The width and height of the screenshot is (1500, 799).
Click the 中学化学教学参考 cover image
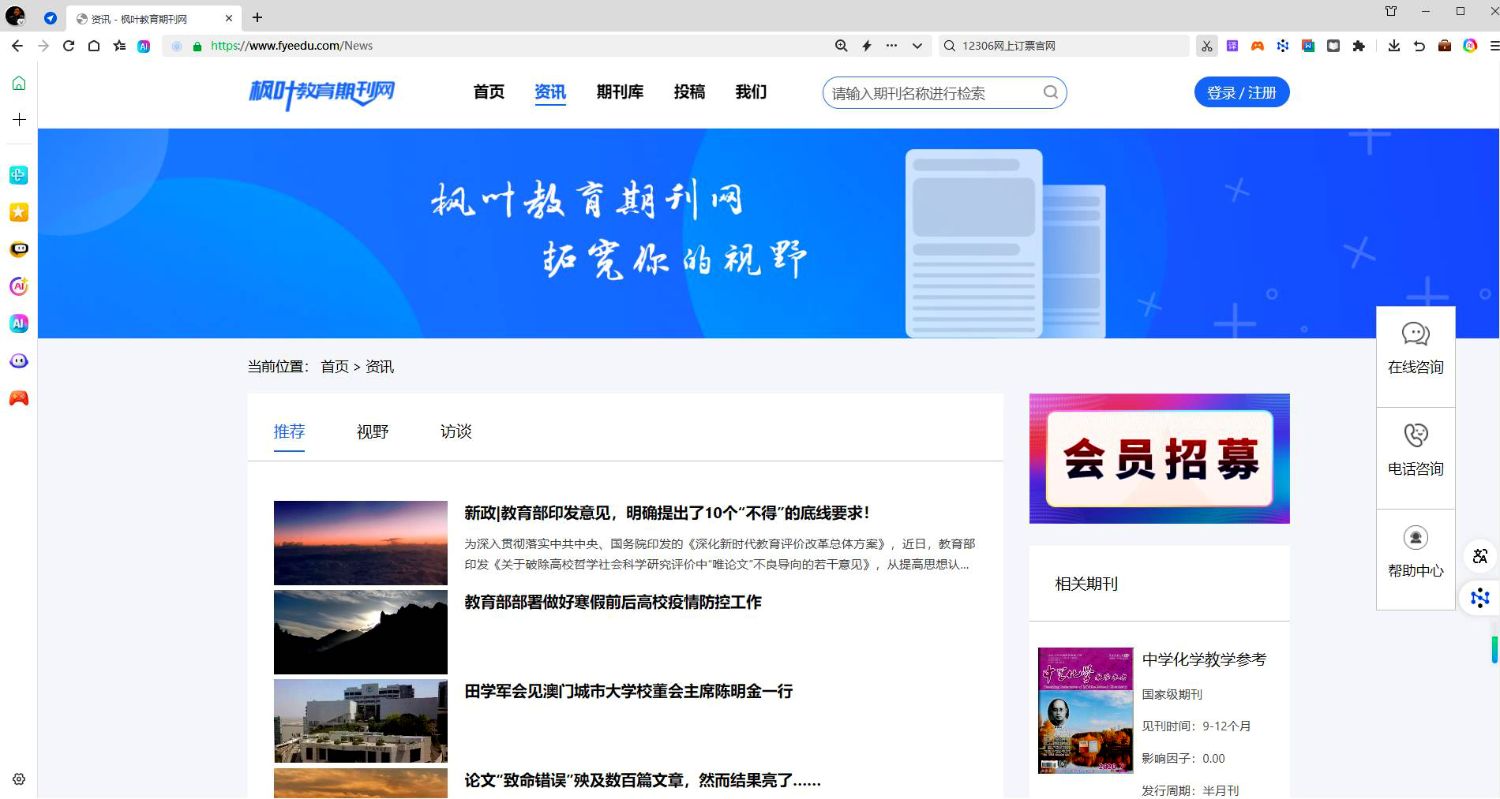1085,710
